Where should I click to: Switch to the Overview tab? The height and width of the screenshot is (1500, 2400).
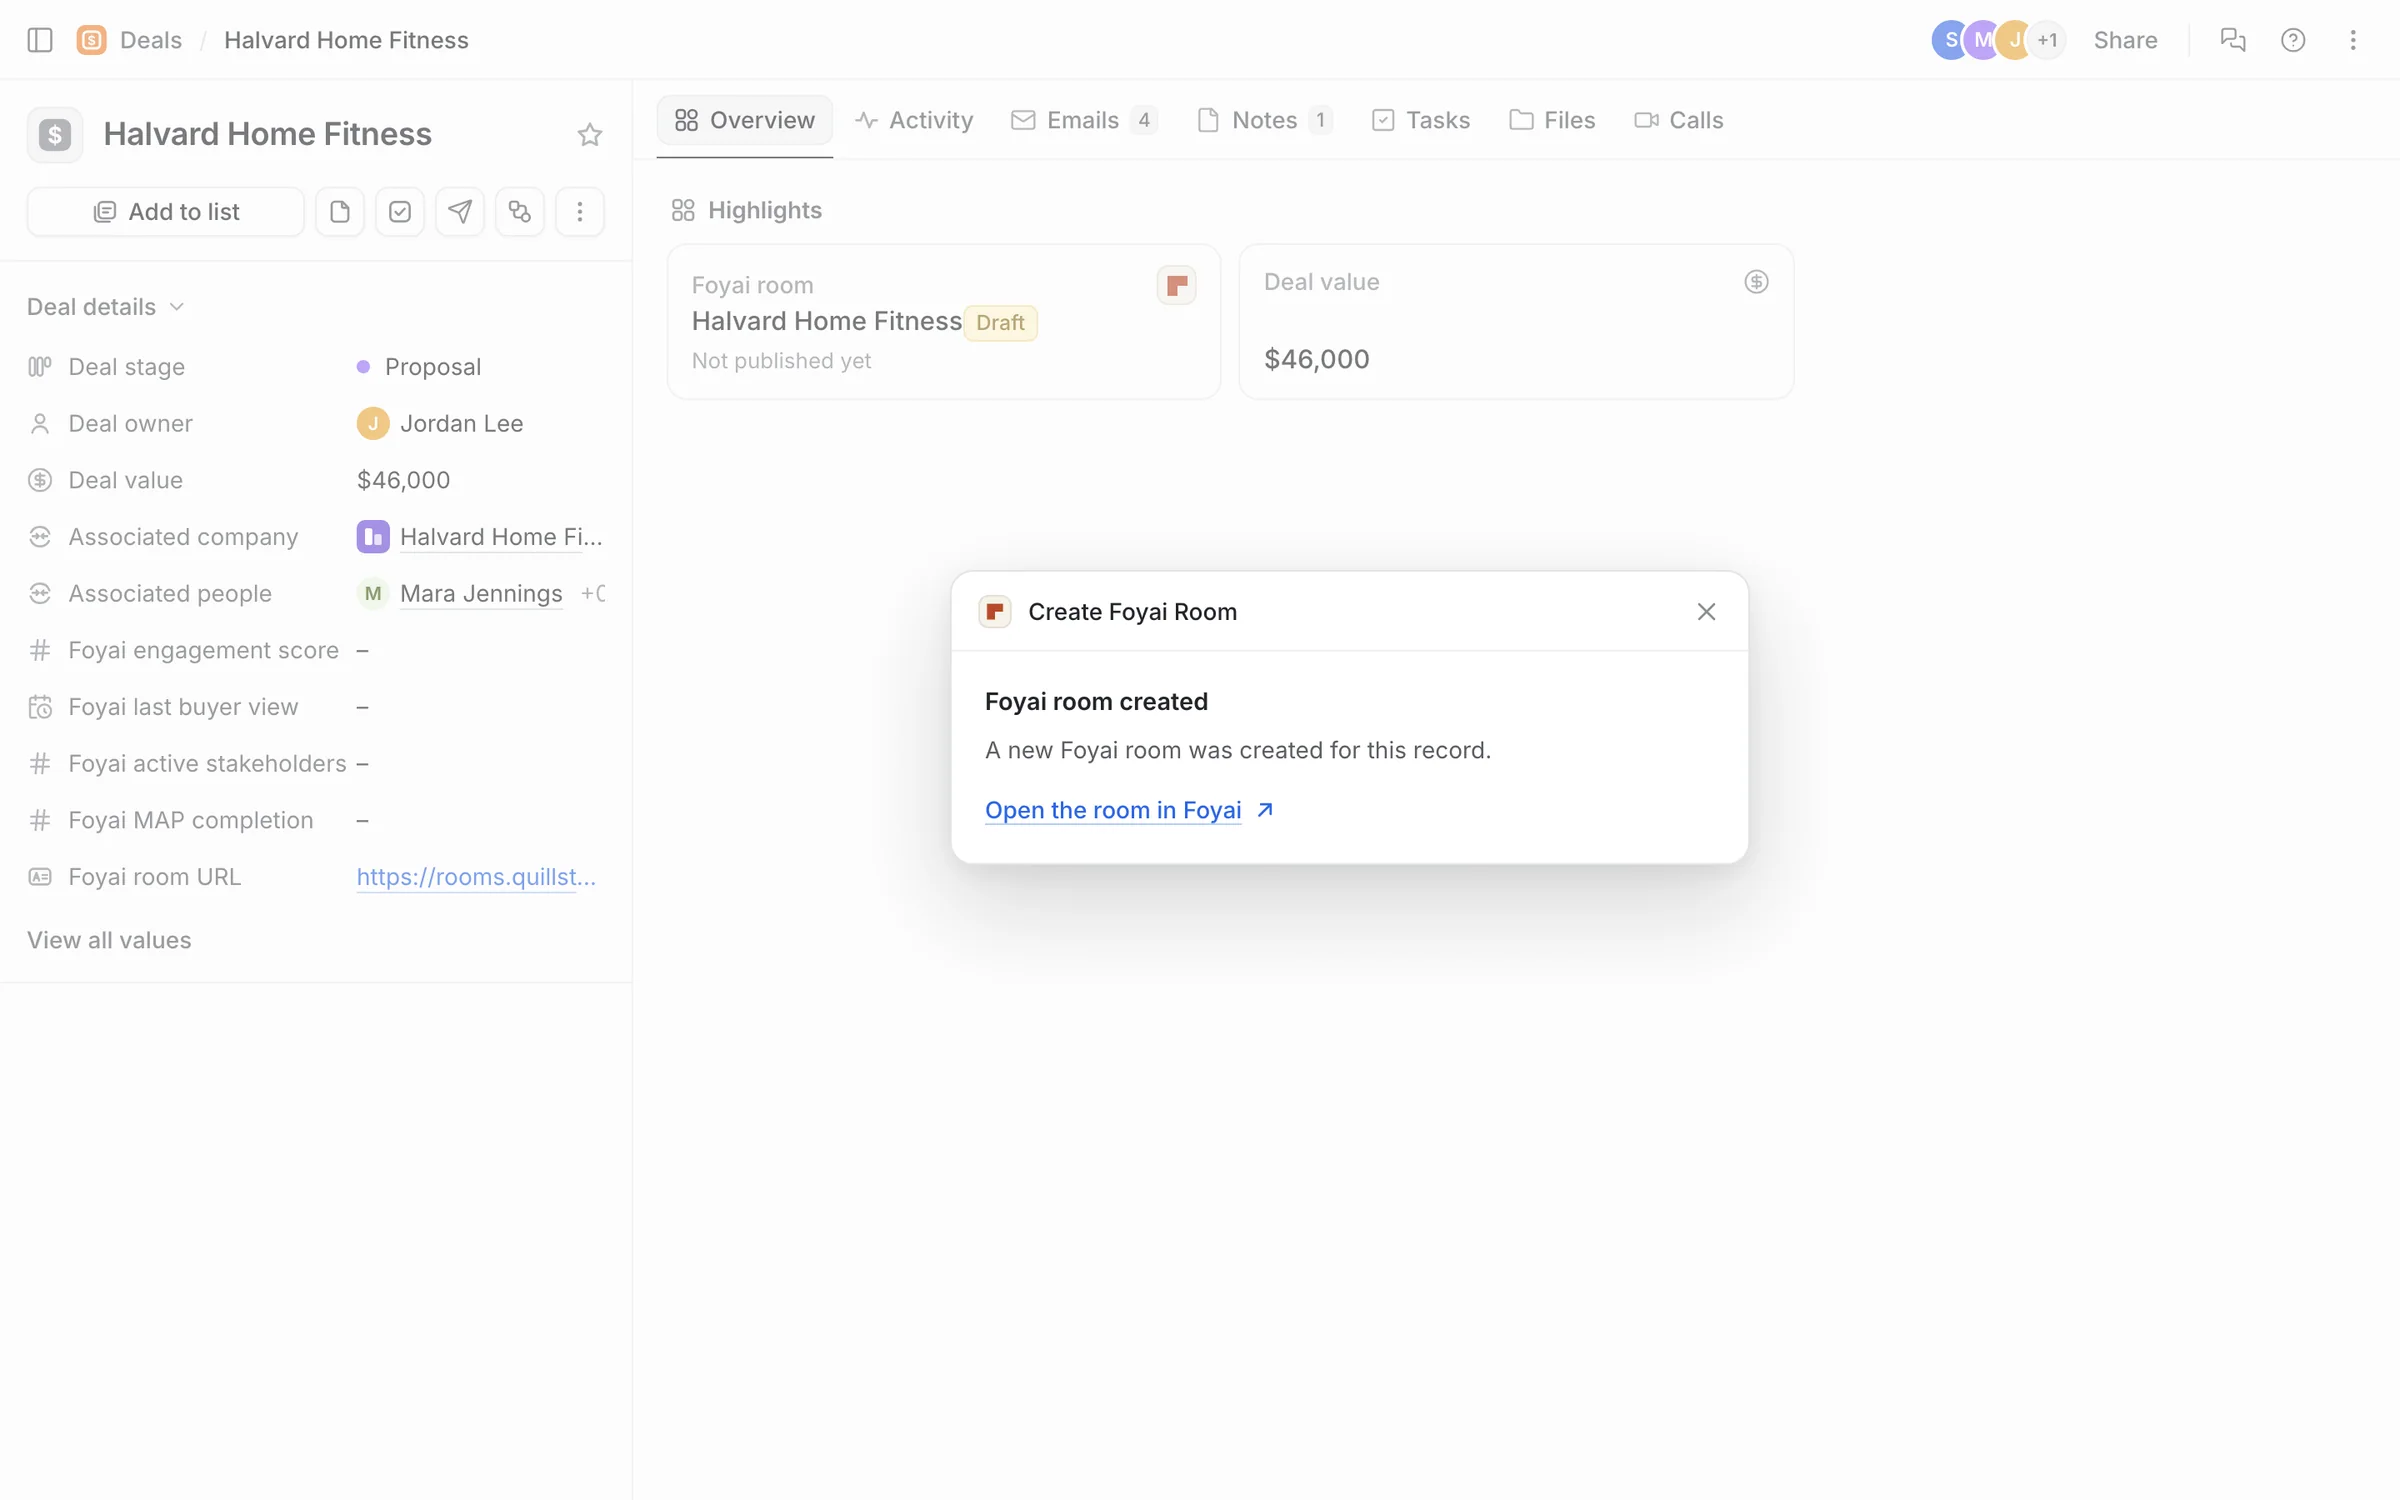(x=745, y=121)
